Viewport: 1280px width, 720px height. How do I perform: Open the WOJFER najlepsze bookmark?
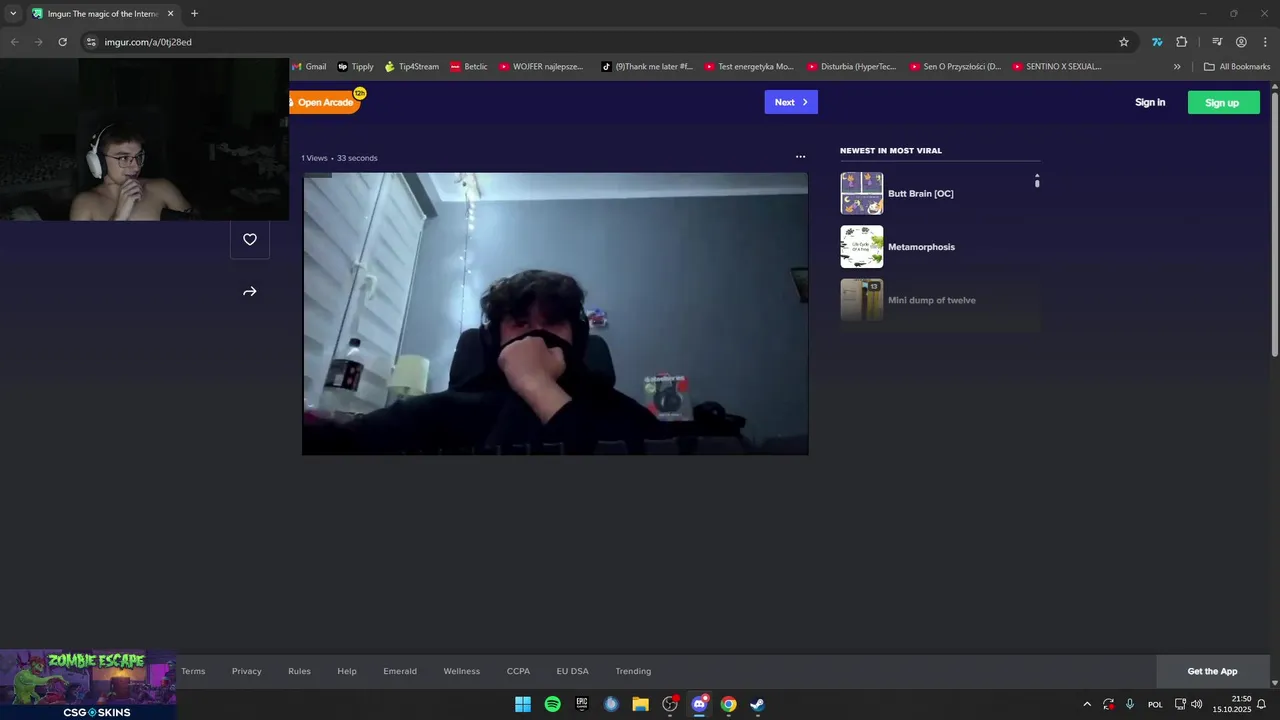pos(540,67)
